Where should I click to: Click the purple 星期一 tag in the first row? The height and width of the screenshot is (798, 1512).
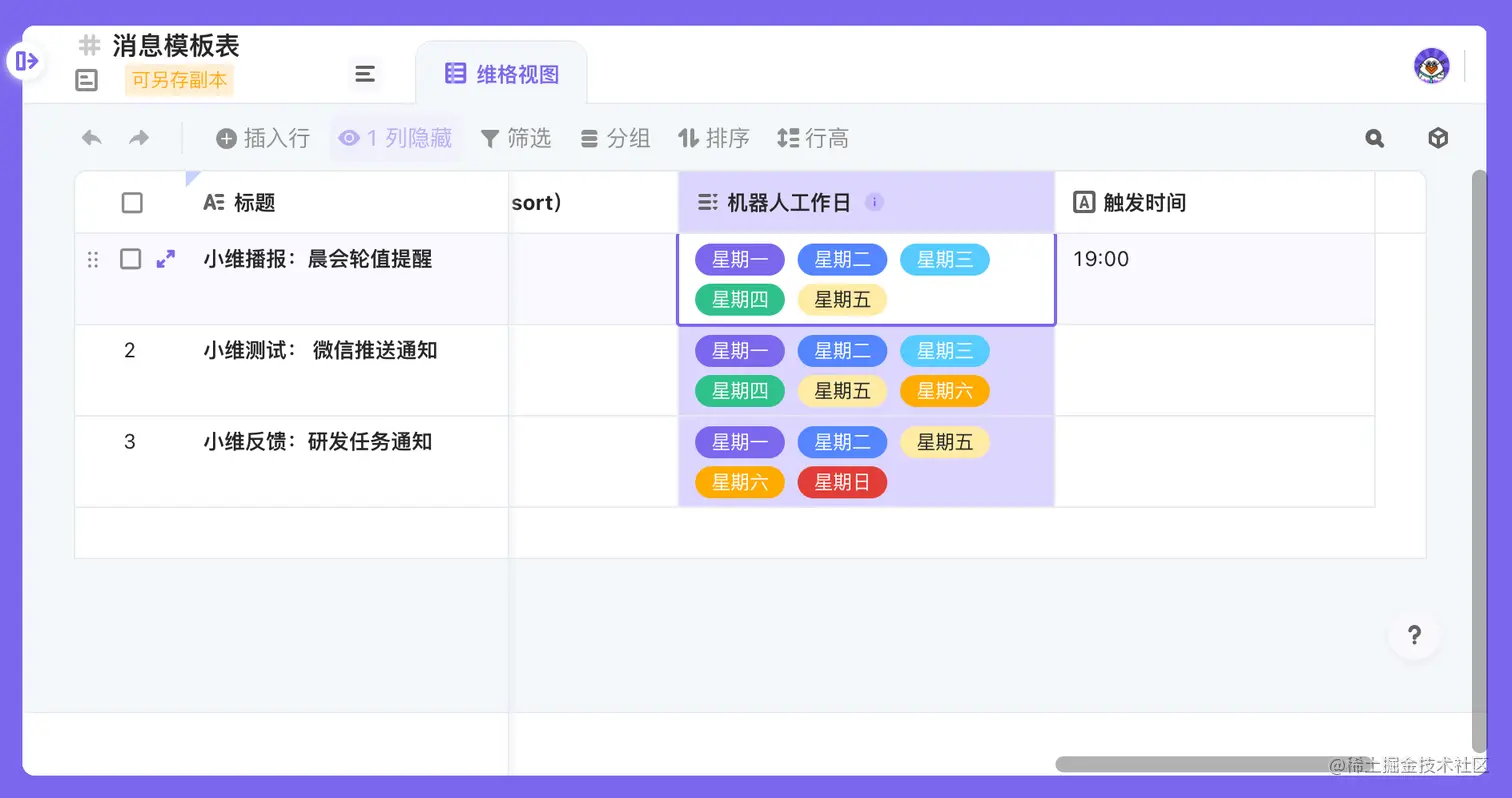[x=740, y=260]
